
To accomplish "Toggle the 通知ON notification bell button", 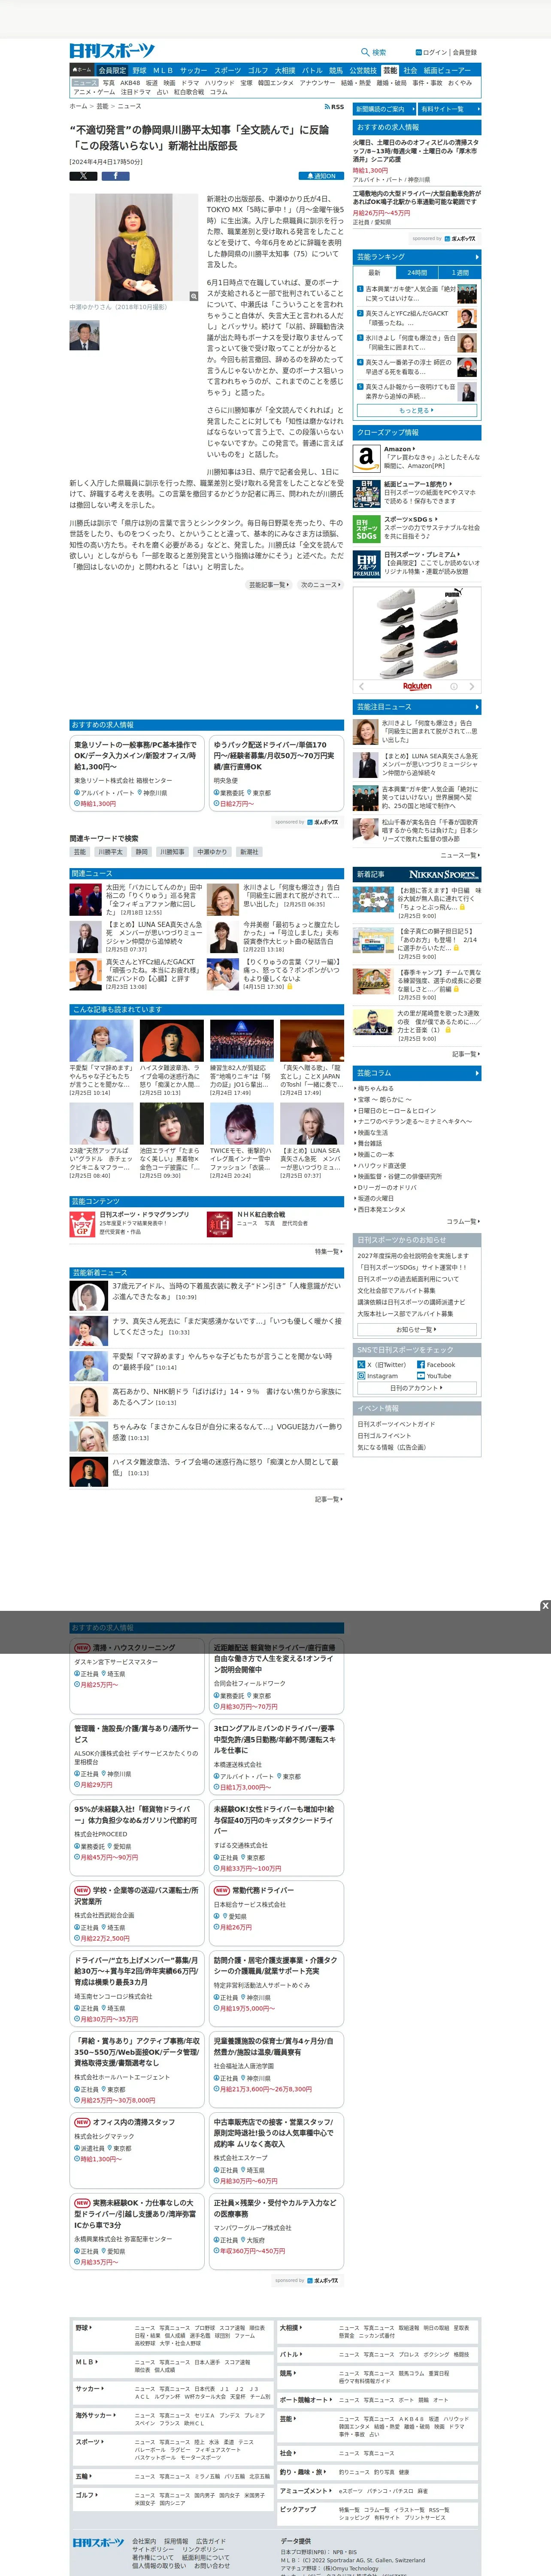I will pyautogui.click(x=322, y=176).
